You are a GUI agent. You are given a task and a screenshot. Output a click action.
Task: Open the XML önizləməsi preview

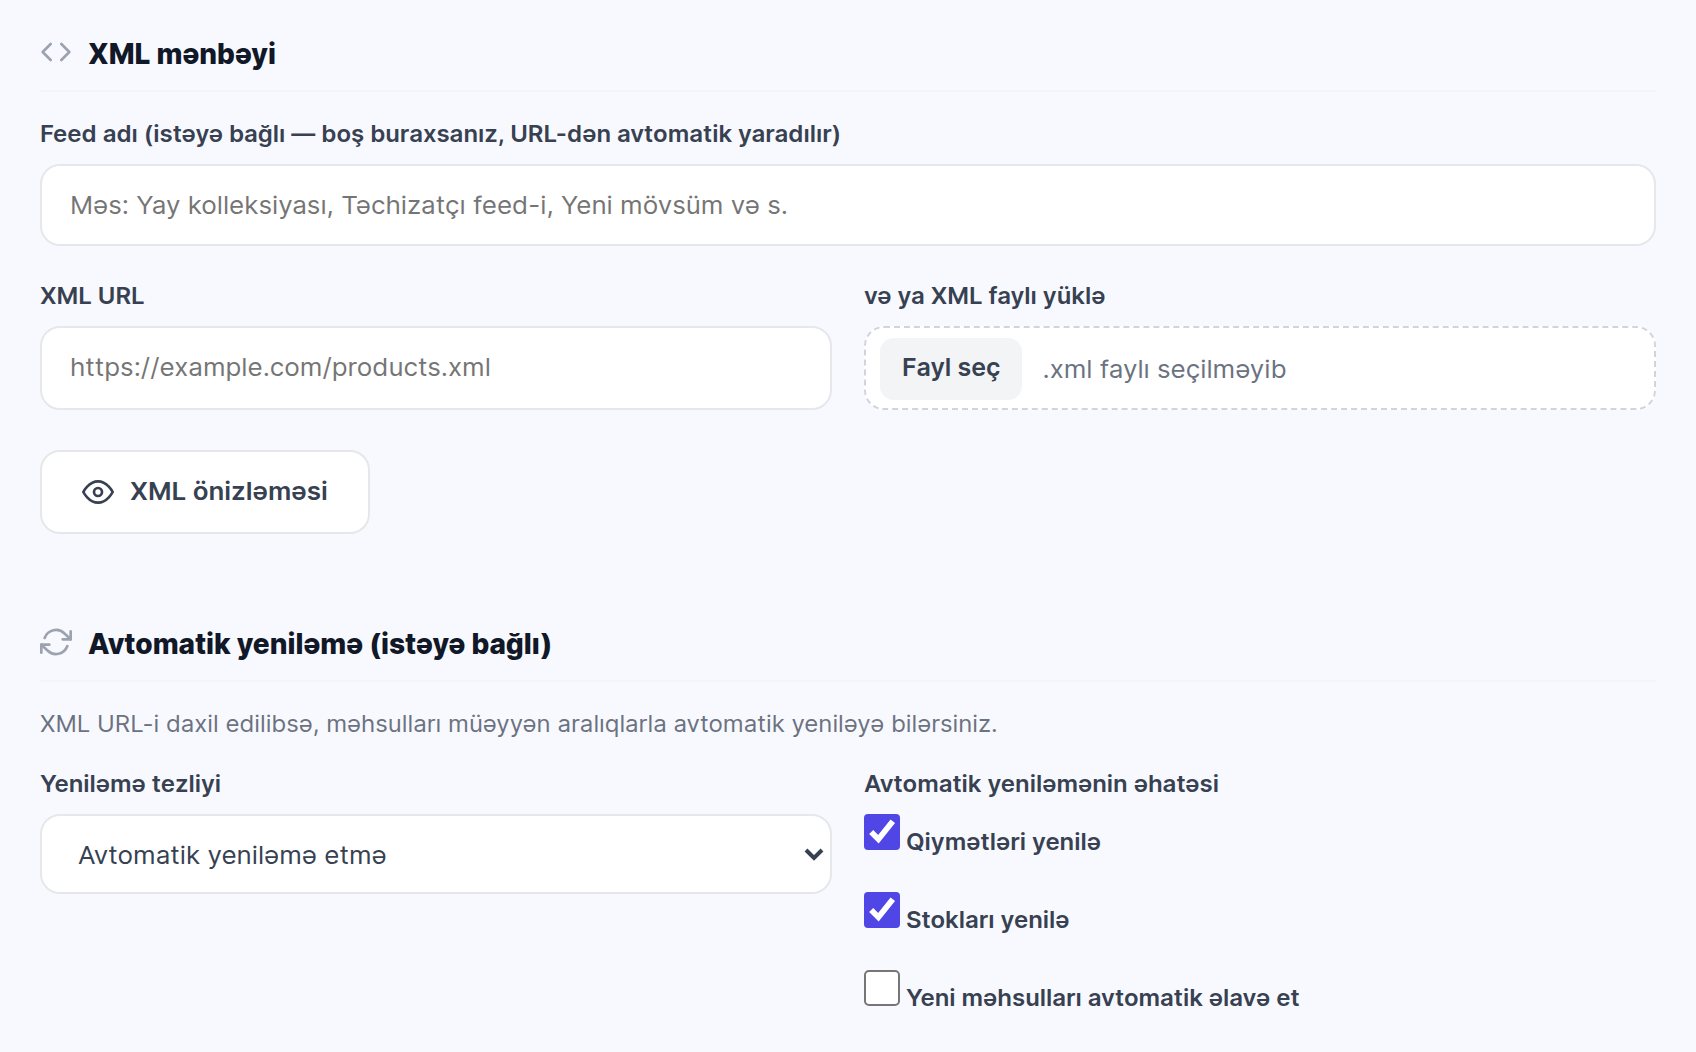(205, 492)
